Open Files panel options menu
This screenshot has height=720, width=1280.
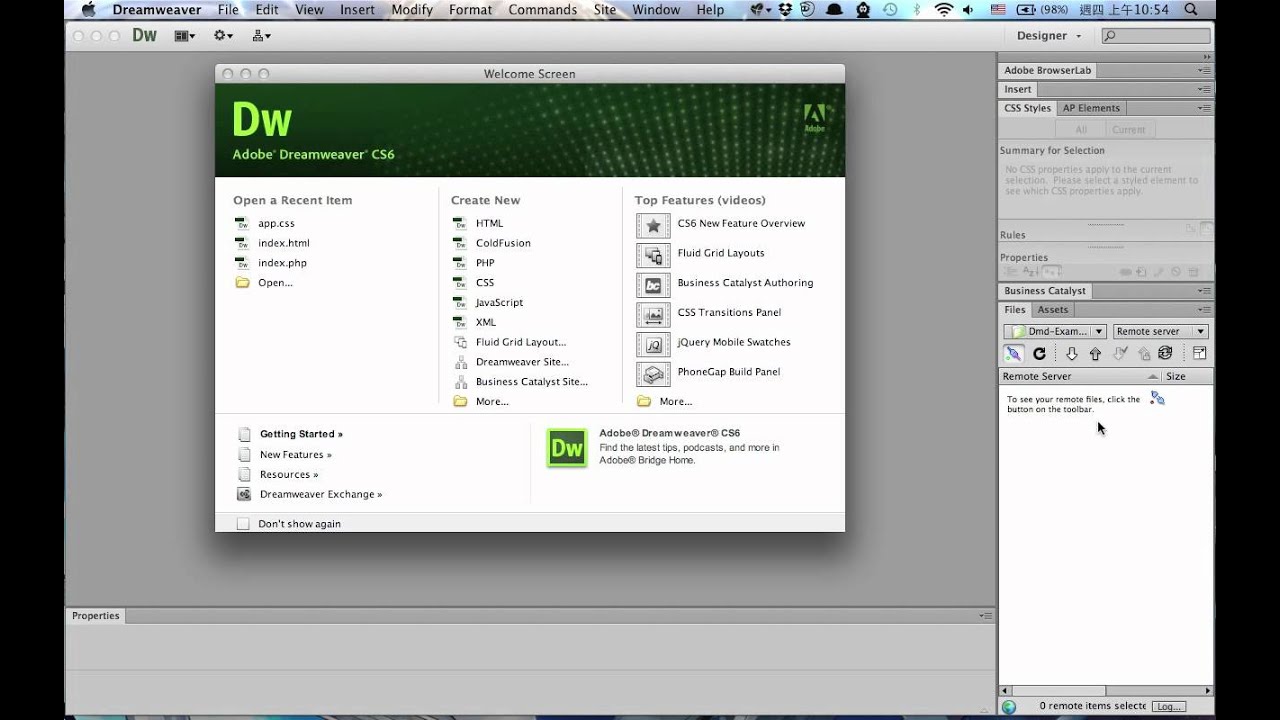(x=1204, y=310)
